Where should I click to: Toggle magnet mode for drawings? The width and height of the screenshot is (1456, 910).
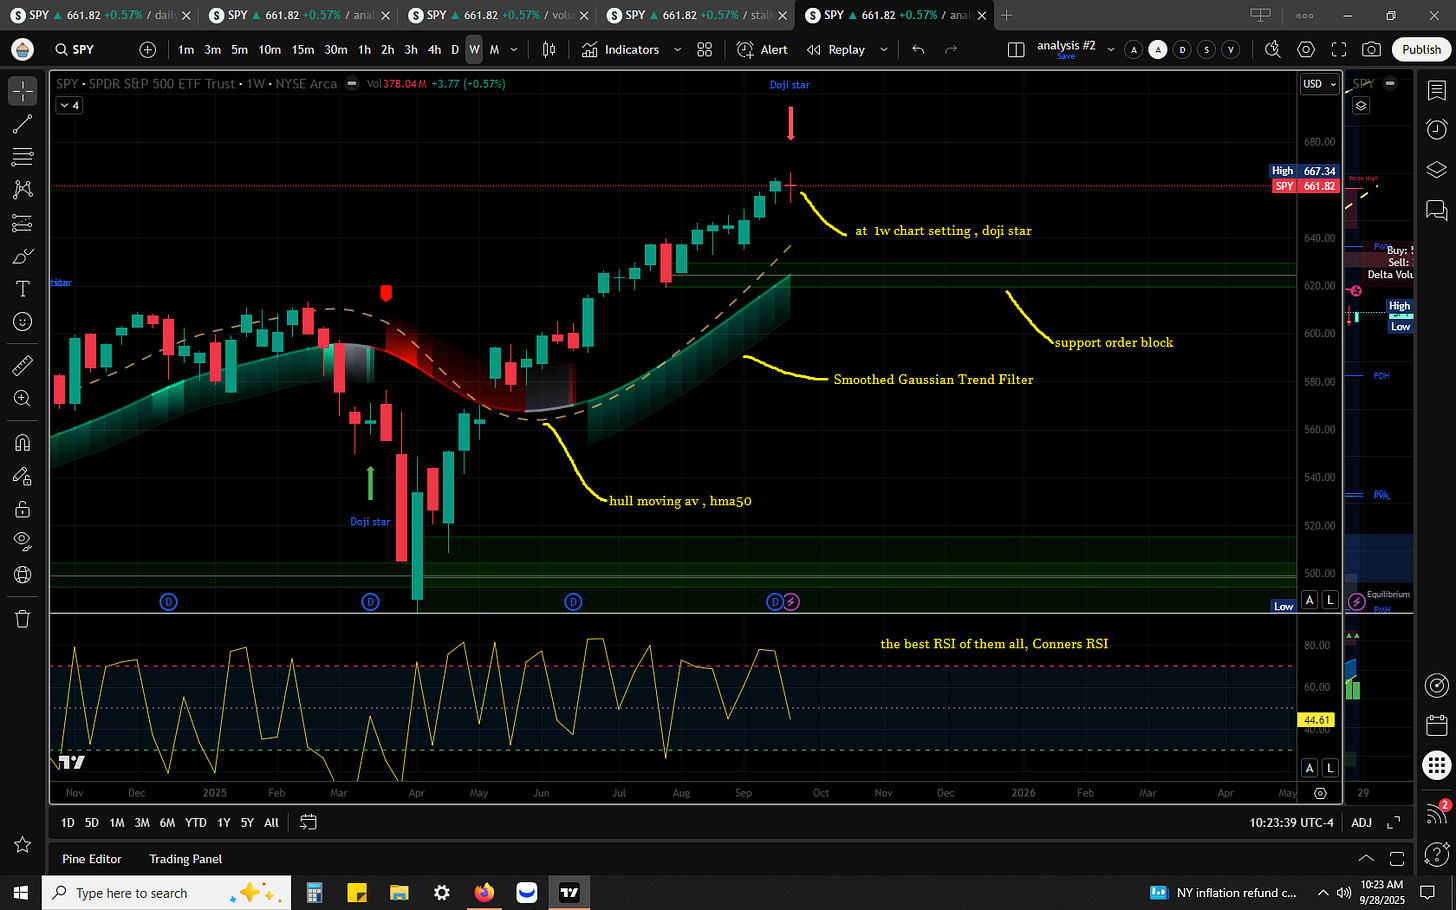[x=22, y=442]
